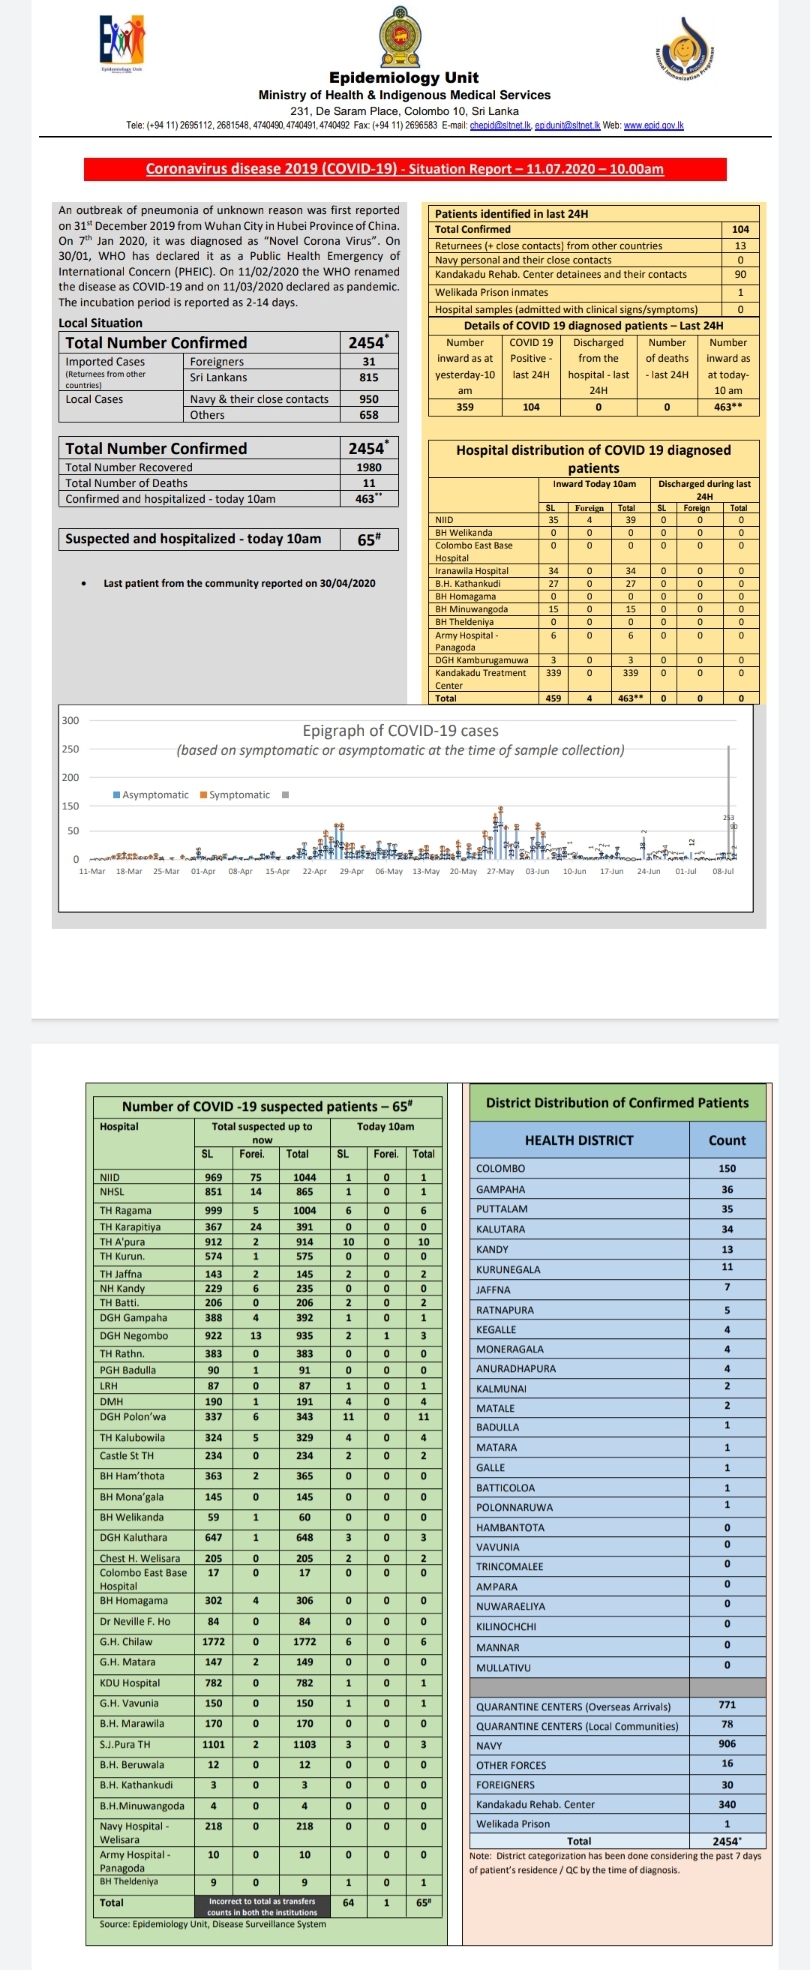This screenshot has width=810, height=1970.
Task: Click the Sri Lanka government emblem
Action: 403,39
